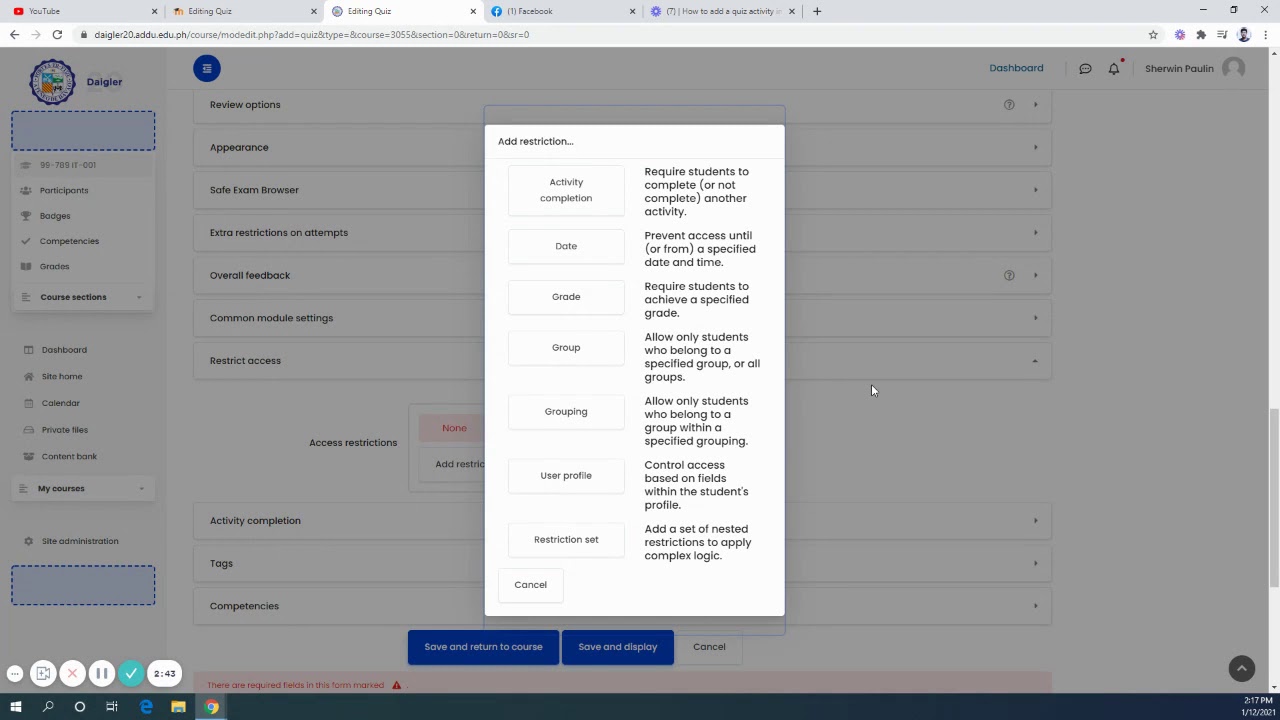Screen dimensions: 1280x720
Task: Expand My courses in sidebar
Action: pos(83,488)
